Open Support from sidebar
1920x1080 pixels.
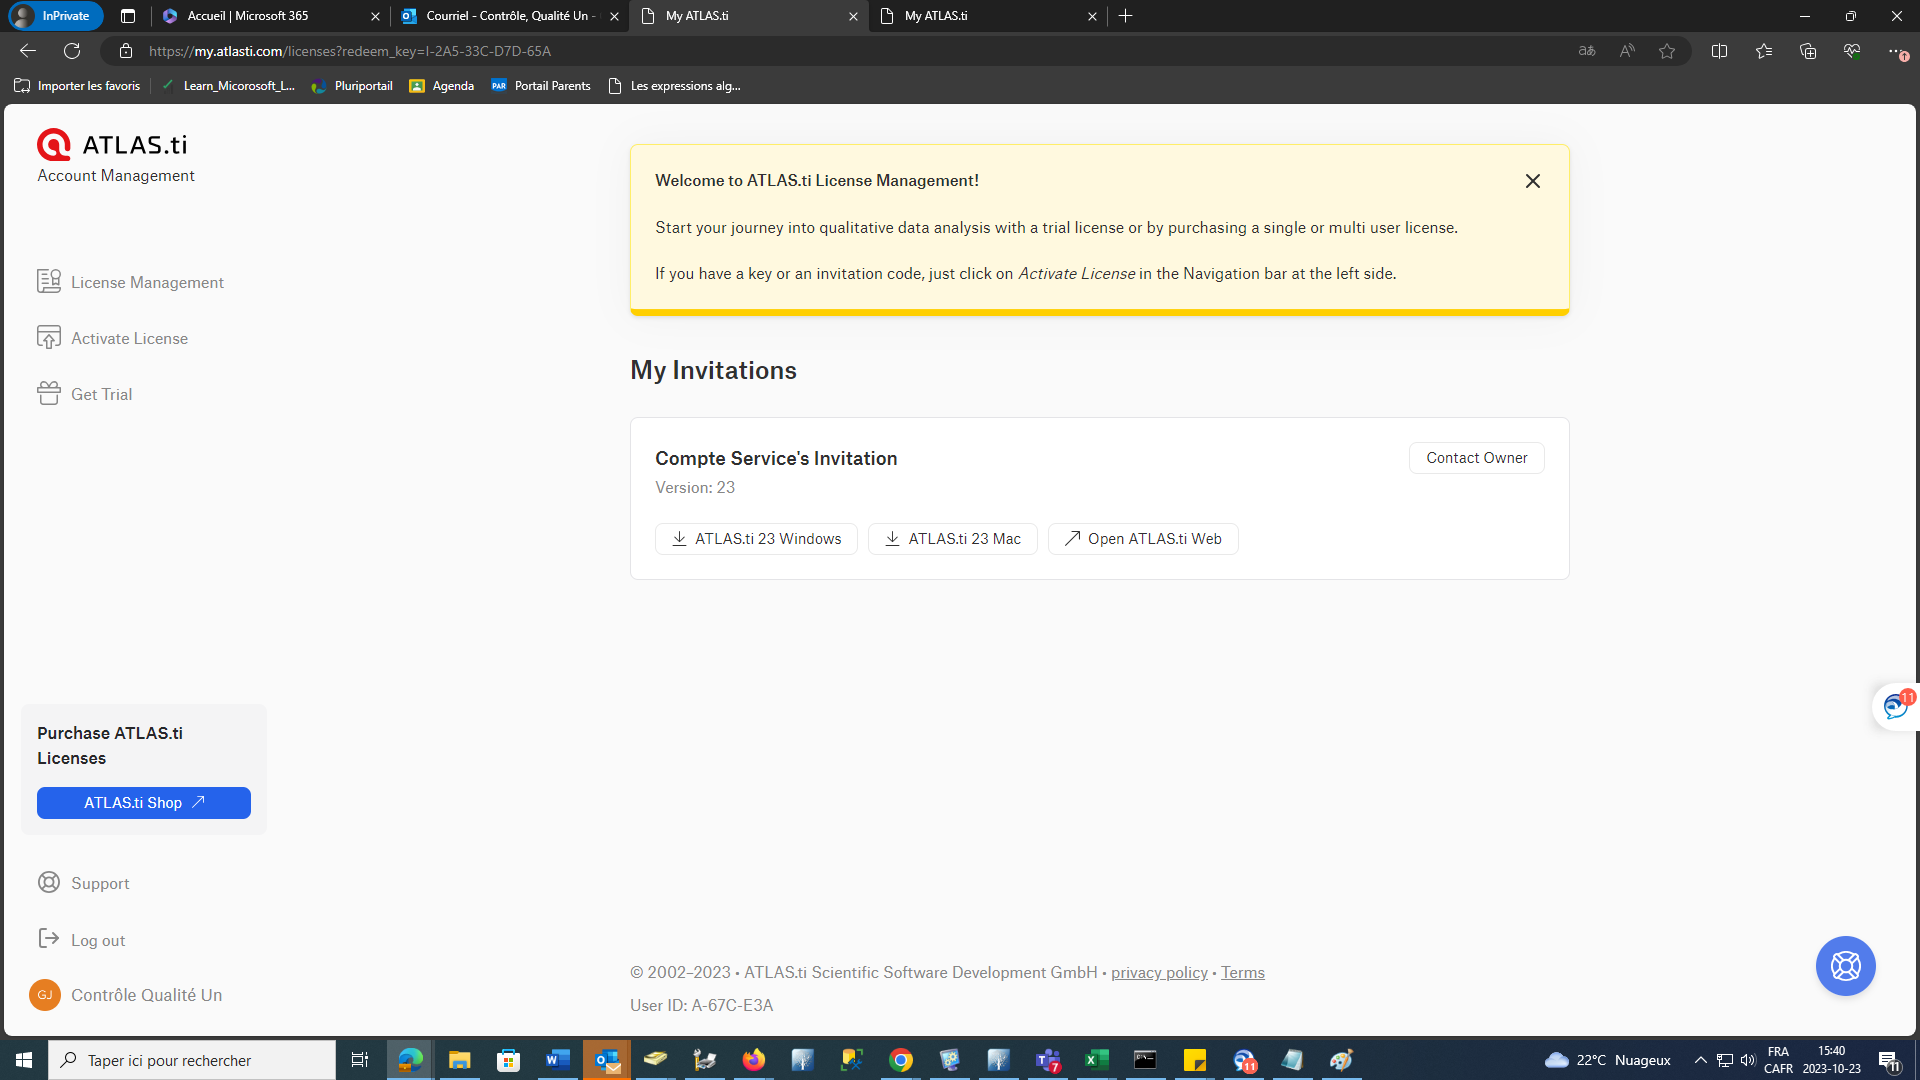click(x=99, y=883)
